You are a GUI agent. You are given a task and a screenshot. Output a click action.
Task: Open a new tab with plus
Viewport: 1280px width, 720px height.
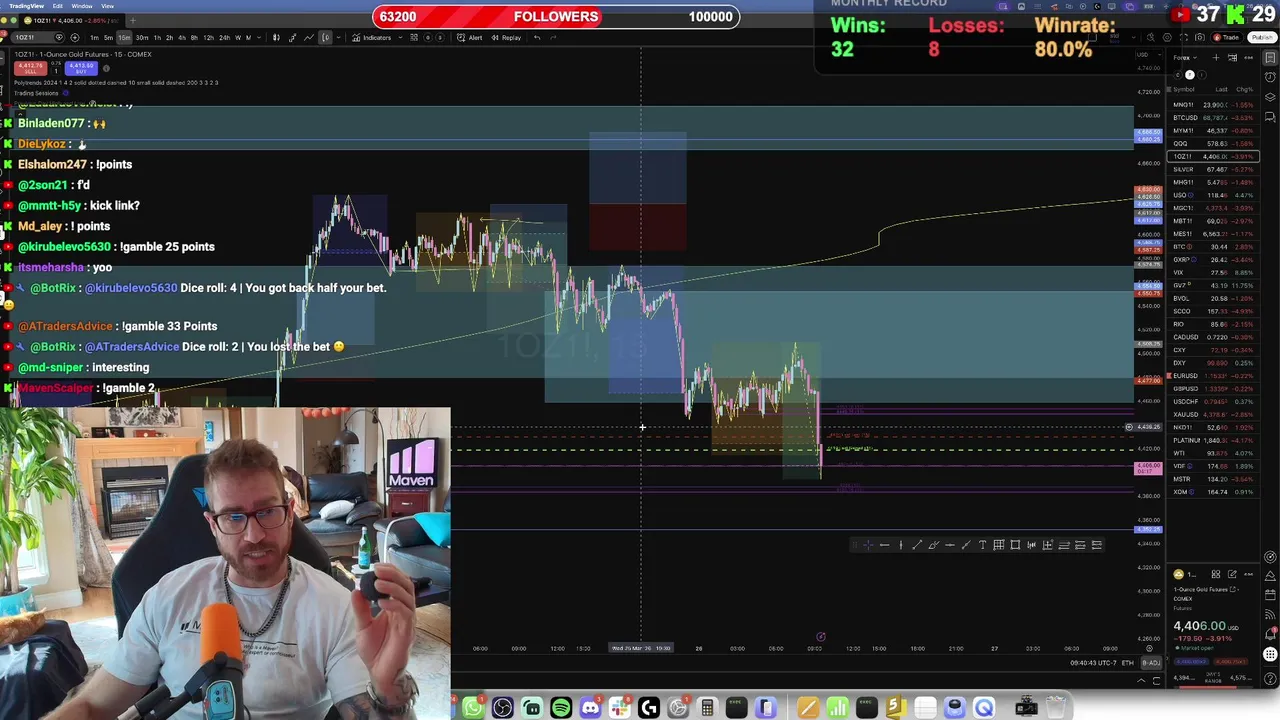pyautogui.click(x=132, y=20)
